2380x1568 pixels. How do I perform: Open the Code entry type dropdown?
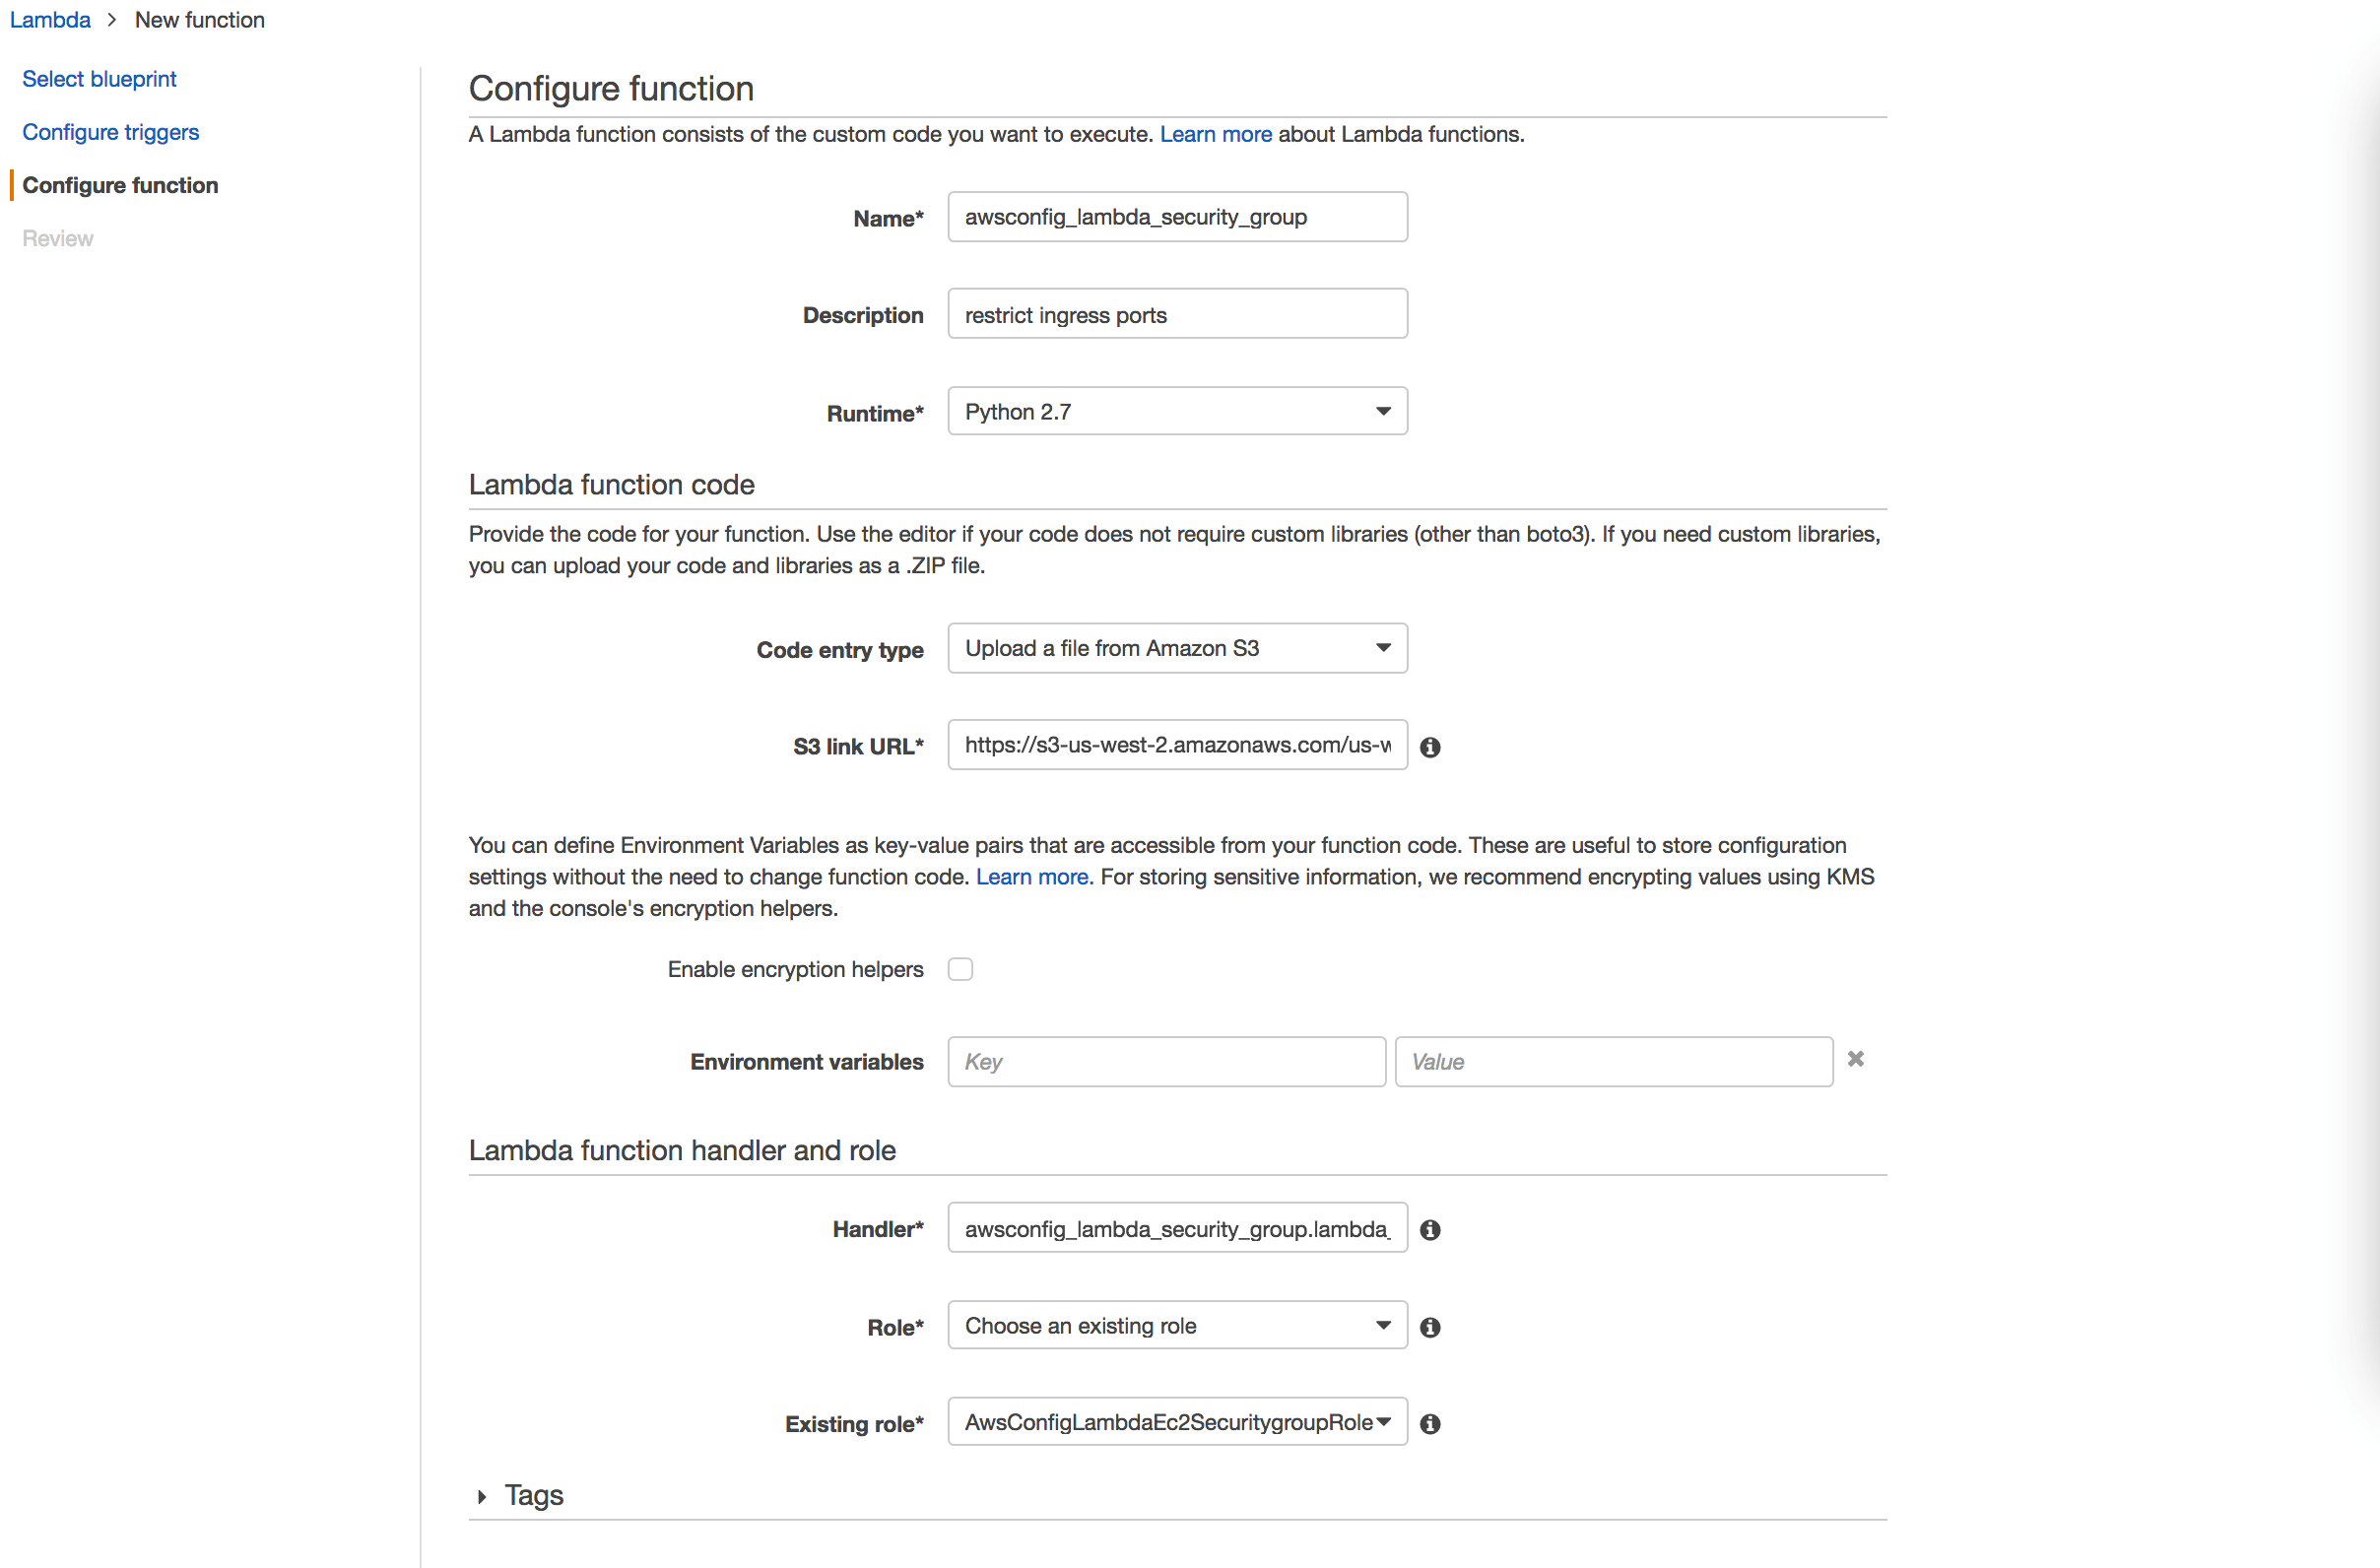[x=1177, y=648]
